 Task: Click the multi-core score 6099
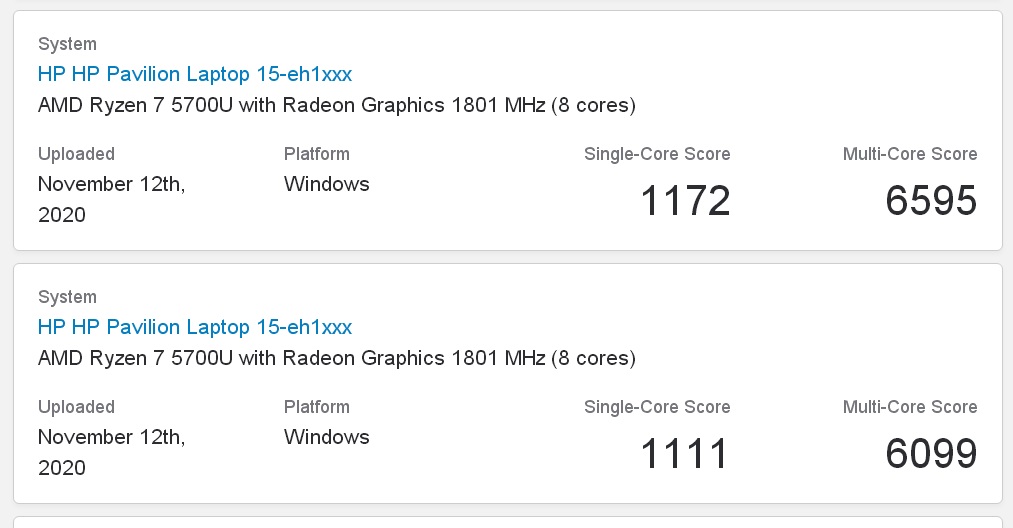pyautogui.click(x=931, y=453)
